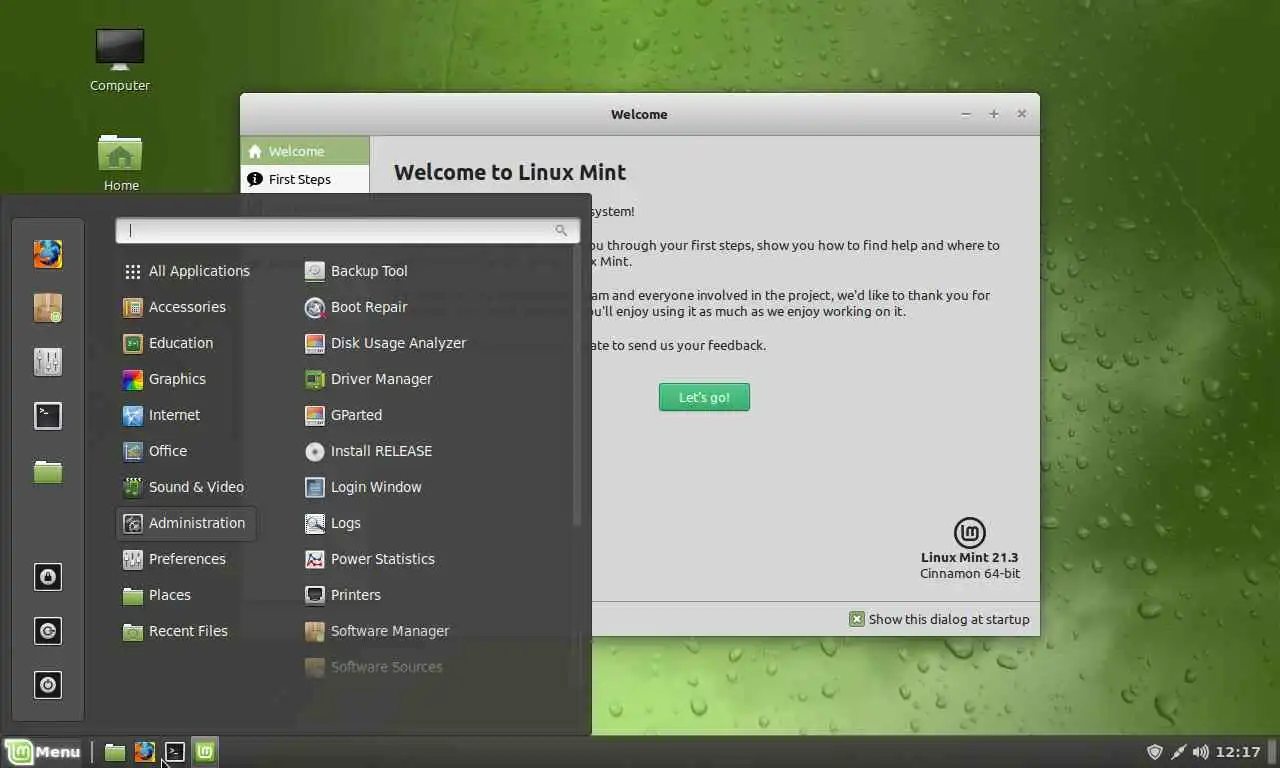Open Files folder icon in menu sidebar
The height and width of the screenshot is (768, 1280).
pos(48,470)
